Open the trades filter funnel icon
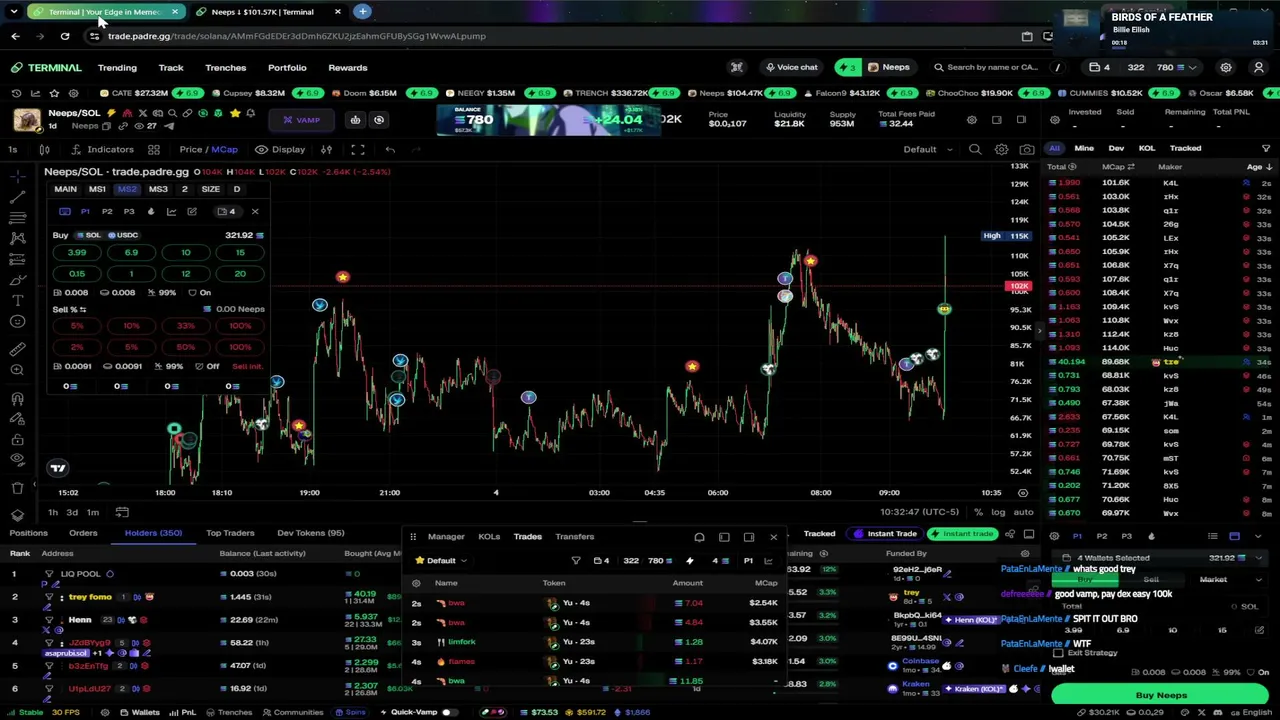This screenshot has height=720, width=1280. pos(1266,148)
